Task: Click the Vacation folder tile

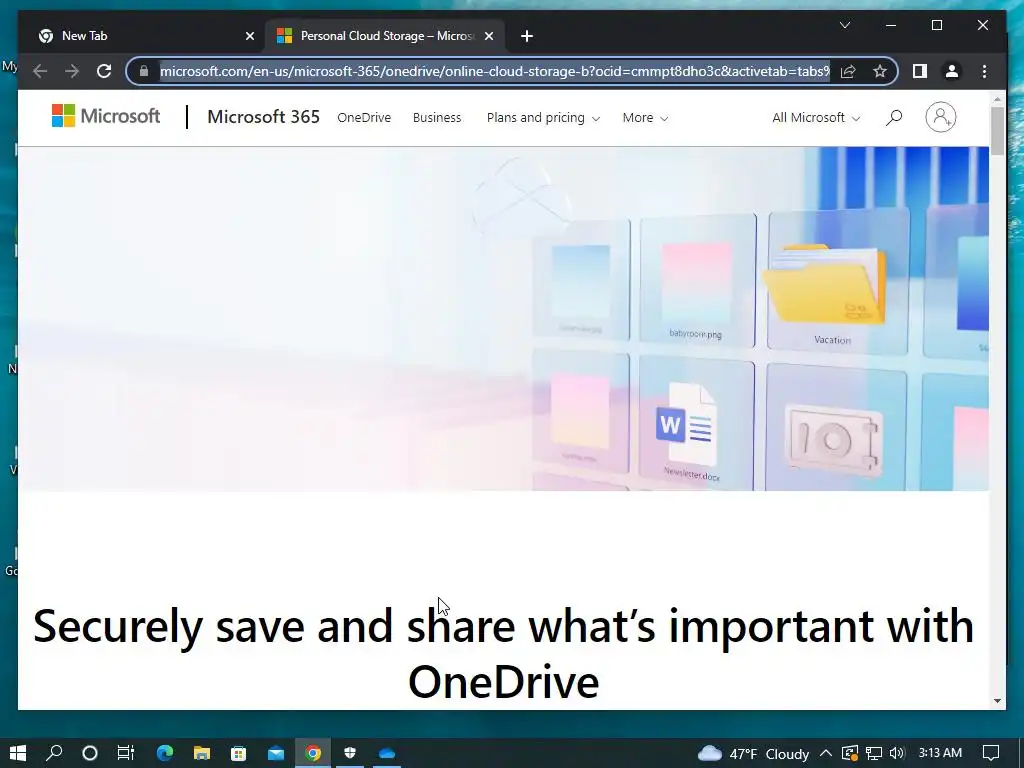Action: coord(837,283)
